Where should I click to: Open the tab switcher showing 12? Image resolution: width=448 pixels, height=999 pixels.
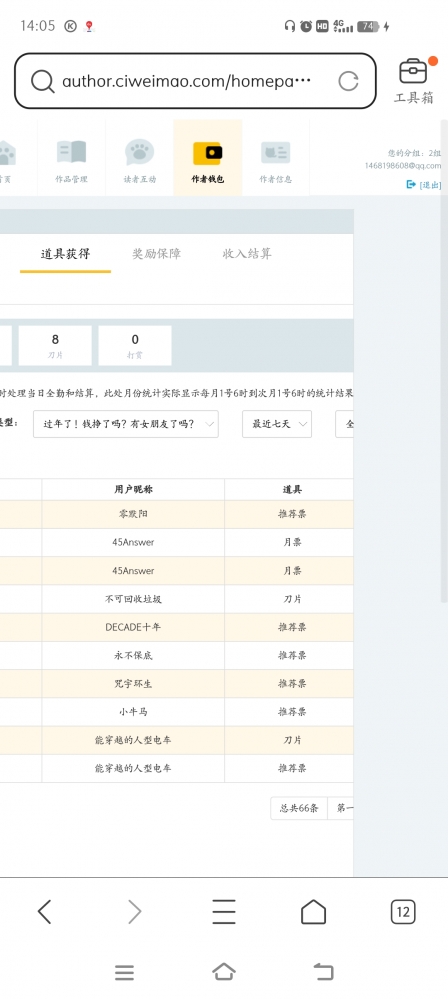pos(403,912)
